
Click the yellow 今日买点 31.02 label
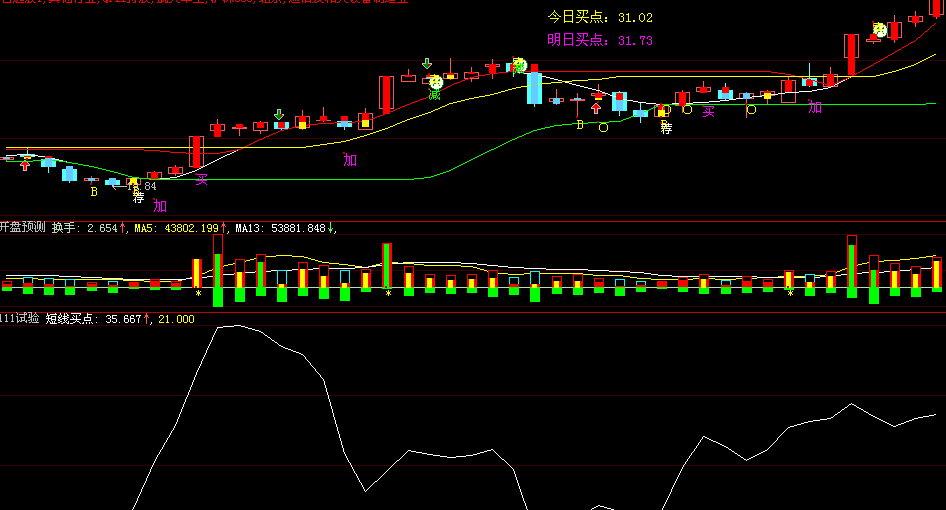click(600, 18)
